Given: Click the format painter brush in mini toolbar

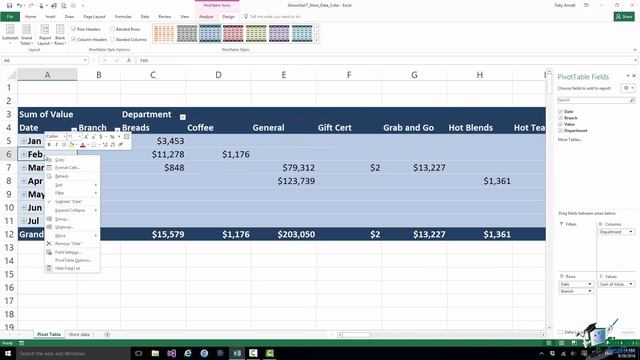Looking at the screenshot, I should tap(120, 144).
